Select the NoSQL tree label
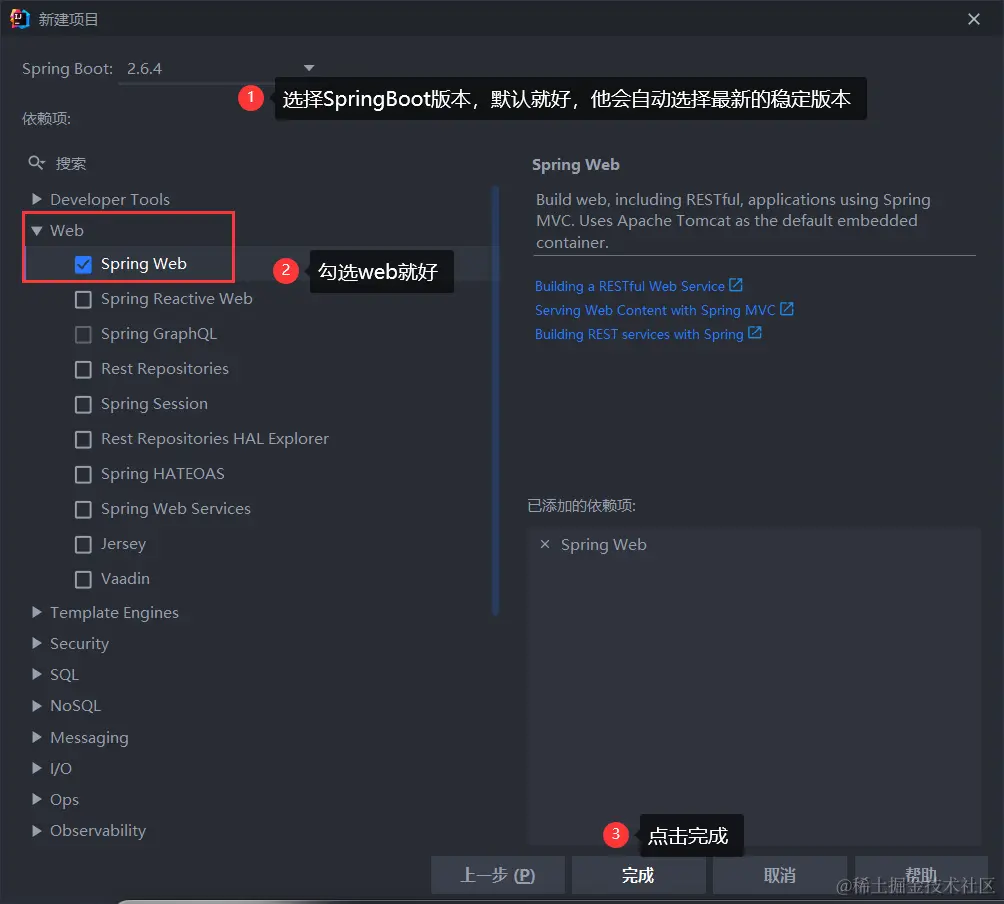The image size is (1004, 904). [x=76, y=706]
